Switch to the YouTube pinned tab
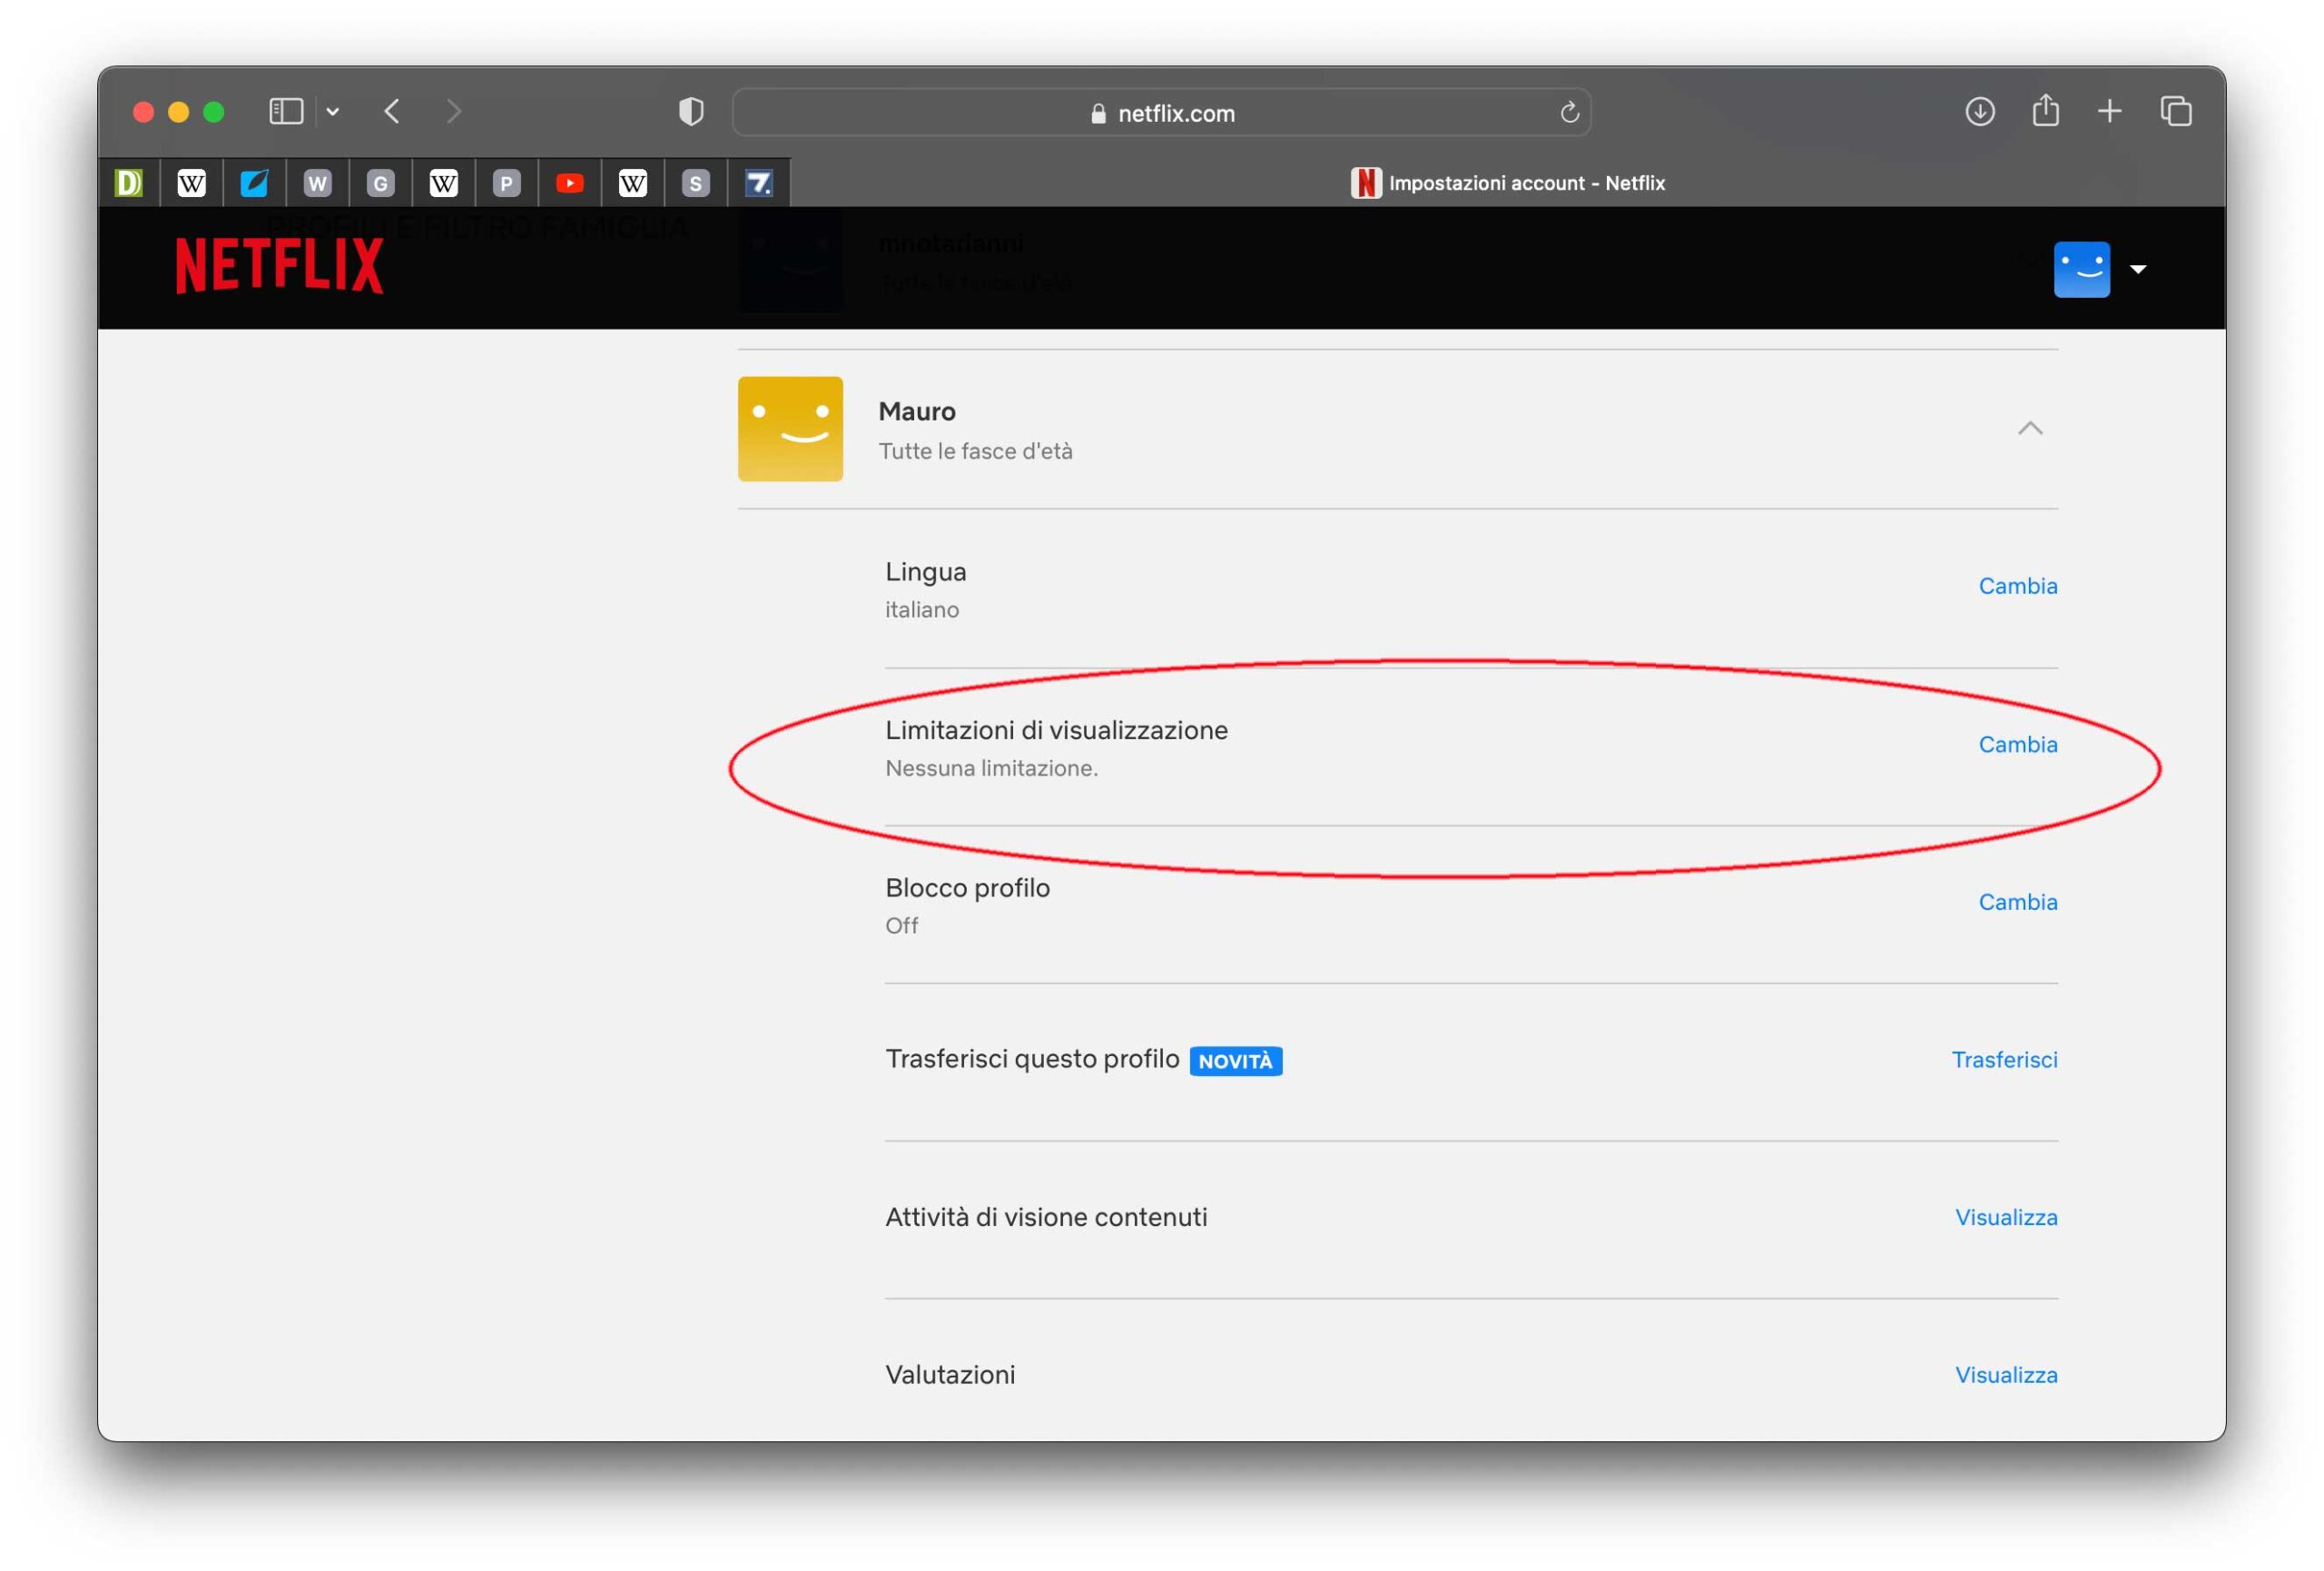Viewport: 2324px width, 1571px height. [570, 183]
